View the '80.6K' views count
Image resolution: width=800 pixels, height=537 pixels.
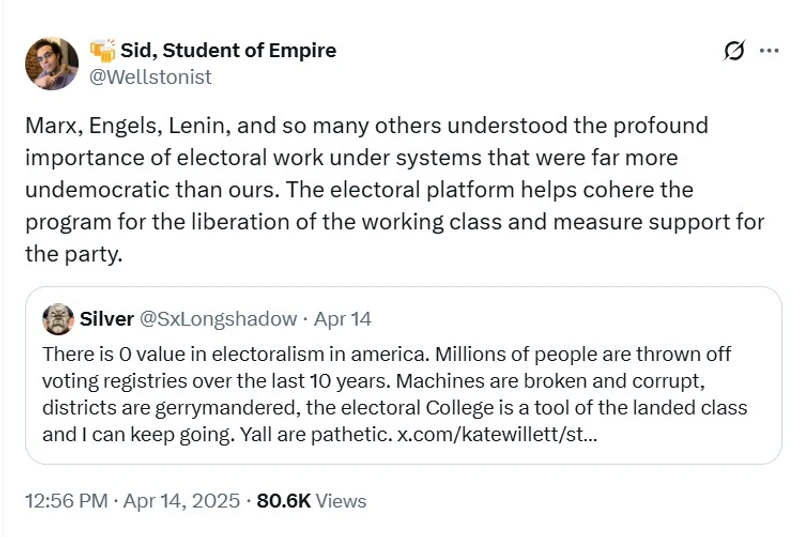coord(285,501)
